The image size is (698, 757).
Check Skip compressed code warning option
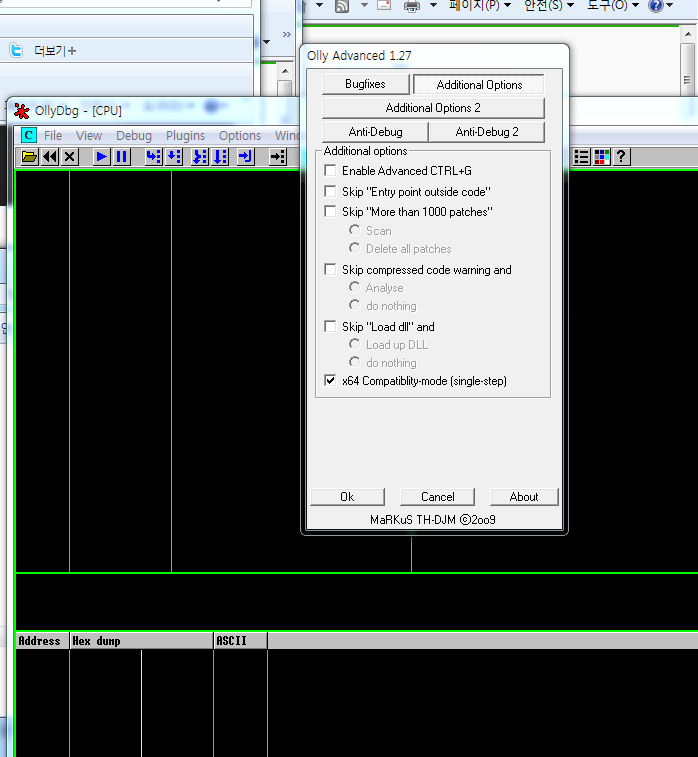tap(330, 269)
